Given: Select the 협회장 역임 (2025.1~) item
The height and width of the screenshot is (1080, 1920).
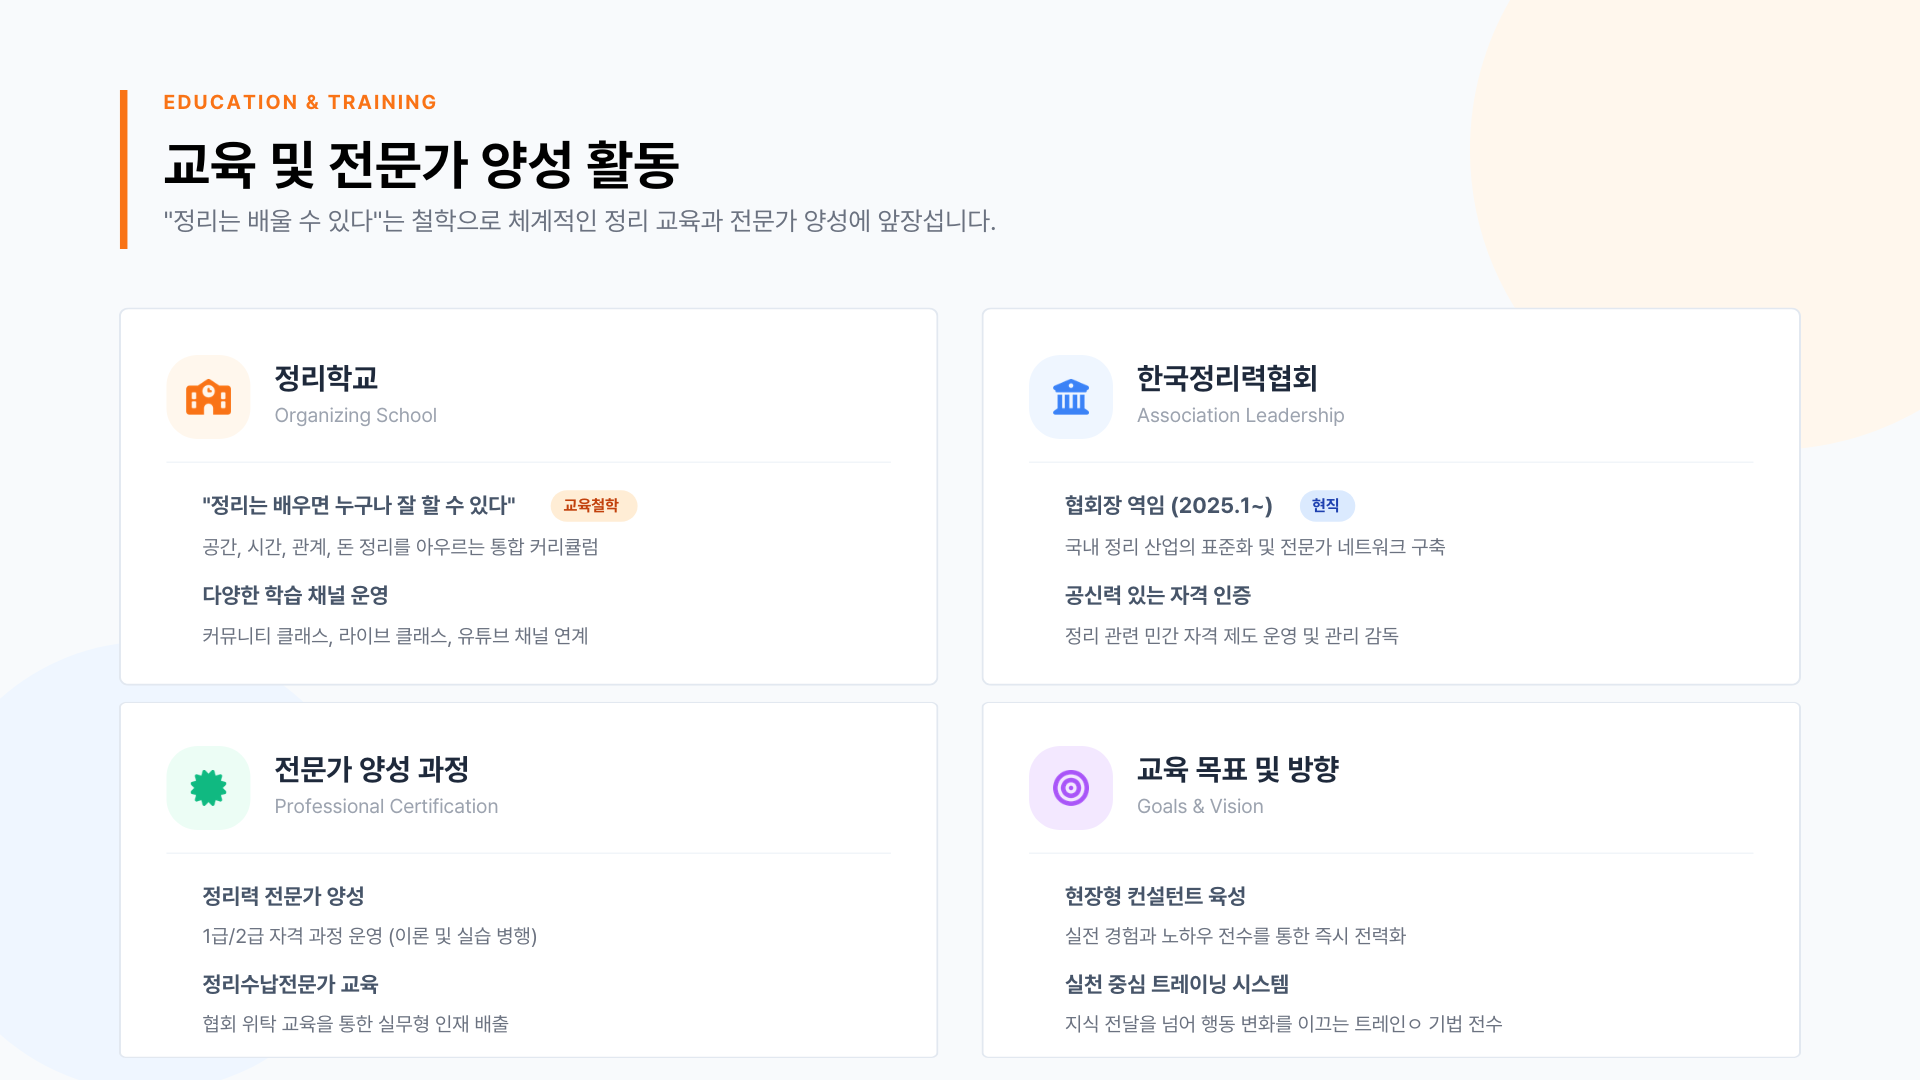Looking at the screenshot, I should coord(1168,506).
